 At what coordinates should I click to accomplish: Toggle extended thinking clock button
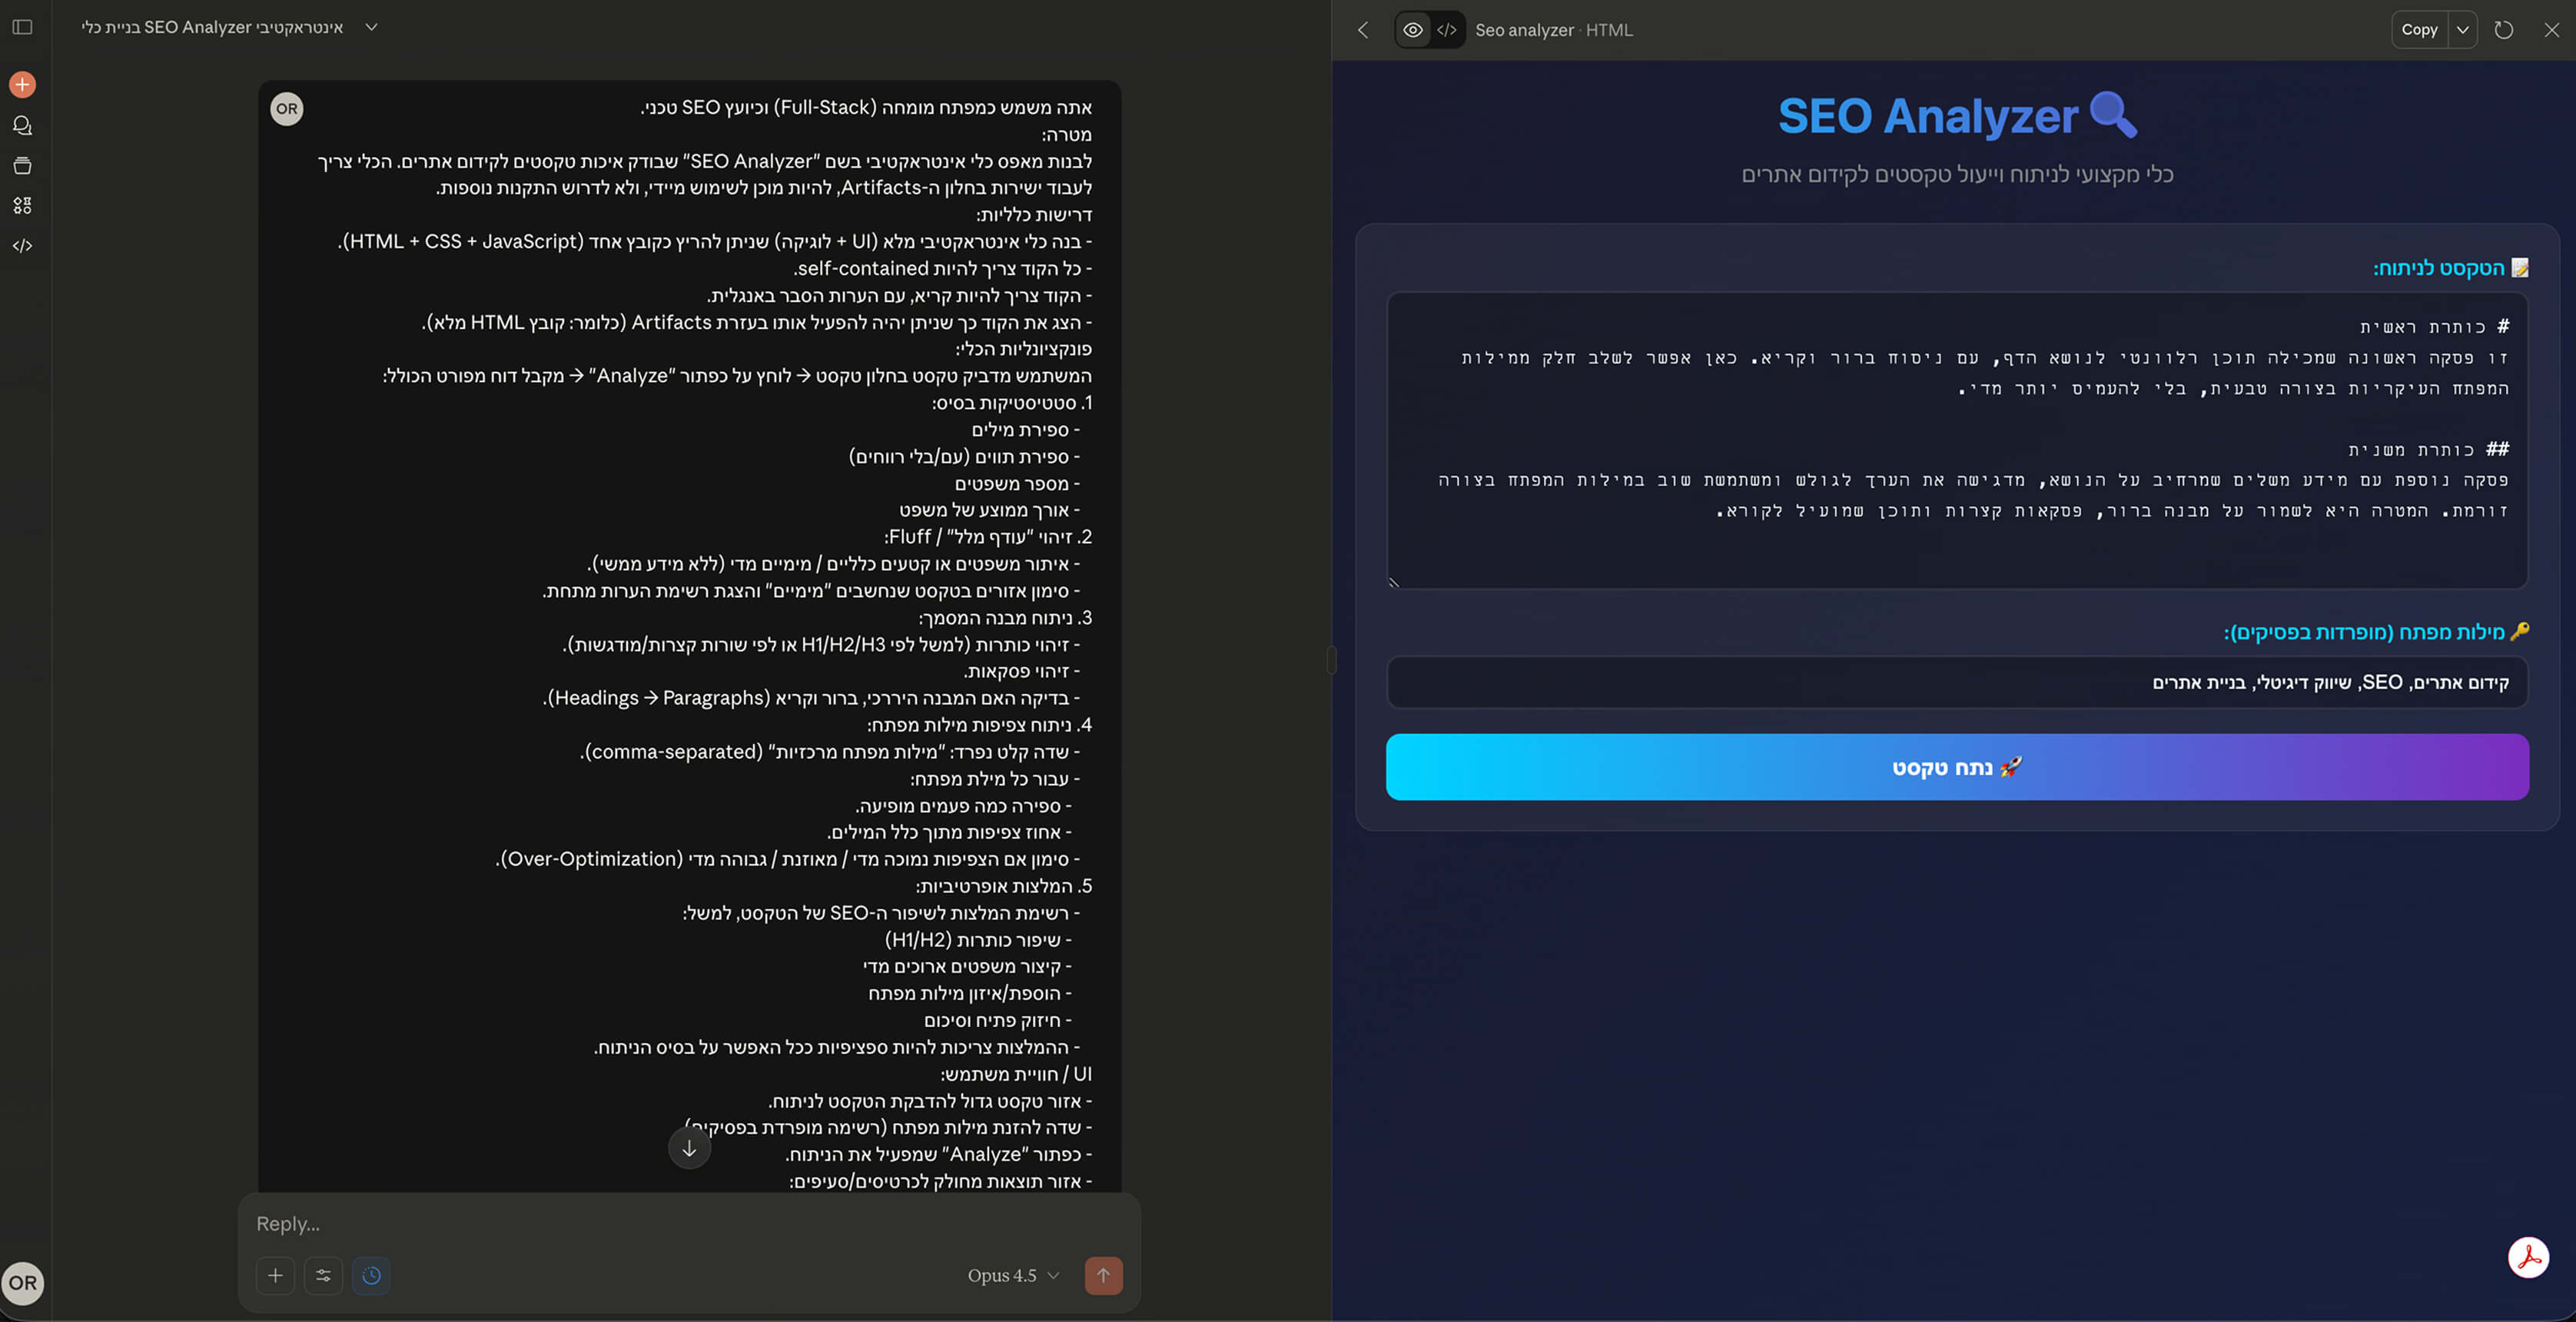click(x=371, y=1275)
